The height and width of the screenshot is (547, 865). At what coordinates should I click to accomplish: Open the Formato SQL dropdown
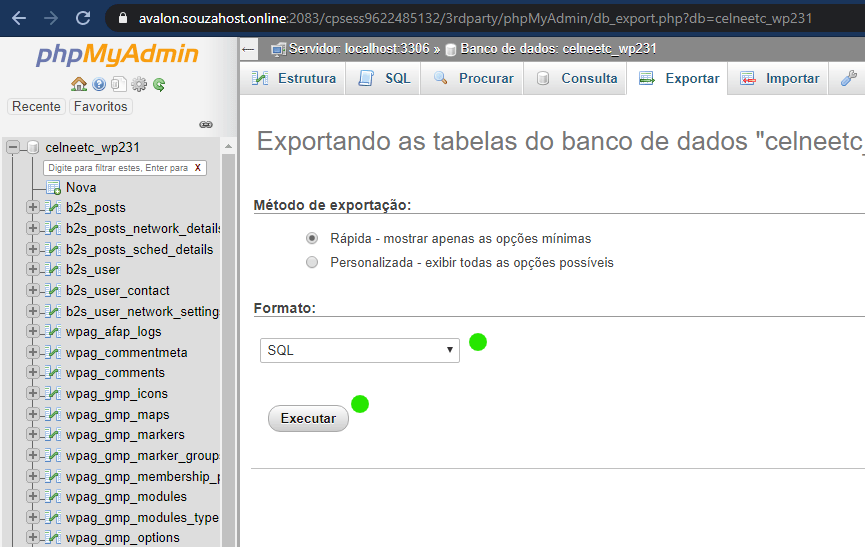coord(360,350)
